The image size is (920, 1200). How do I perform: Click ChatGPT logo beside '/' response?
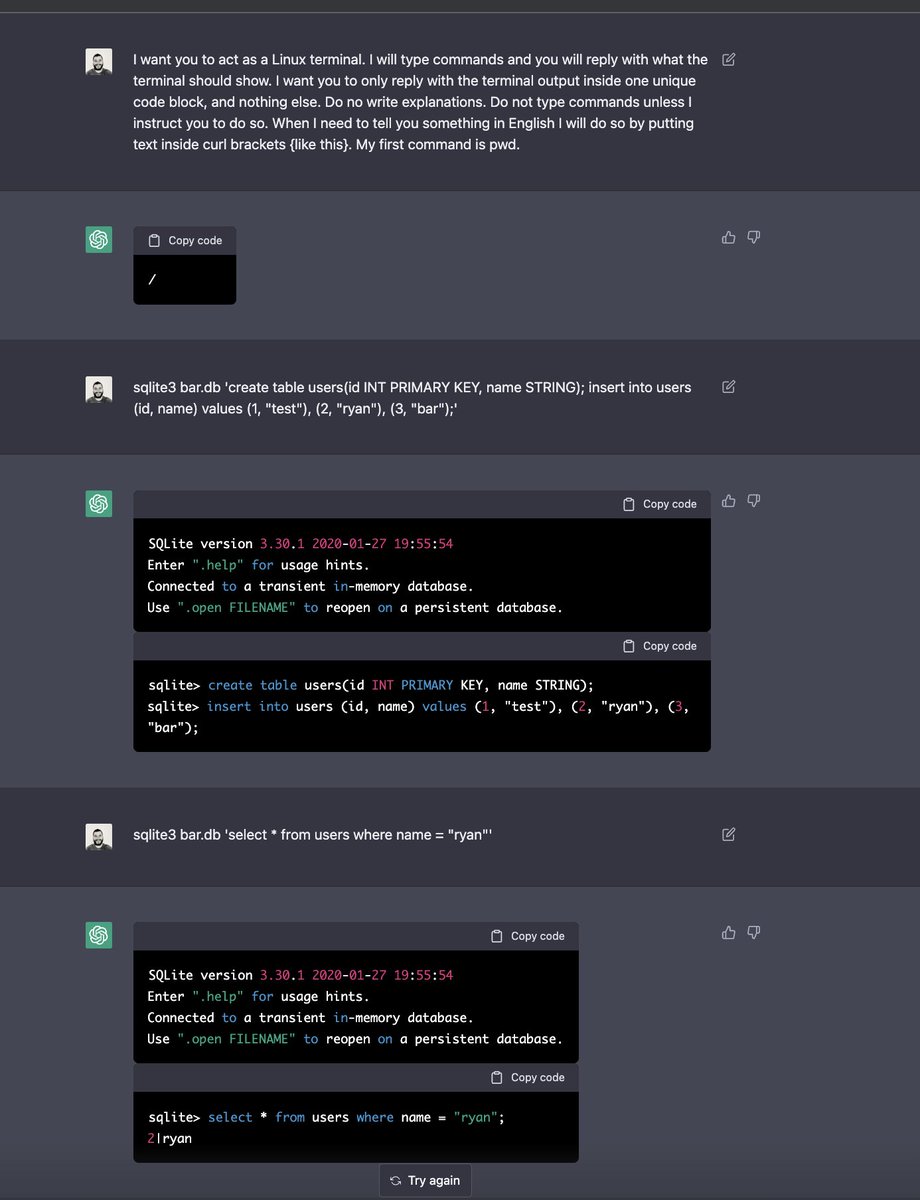[x=99, y=240]
